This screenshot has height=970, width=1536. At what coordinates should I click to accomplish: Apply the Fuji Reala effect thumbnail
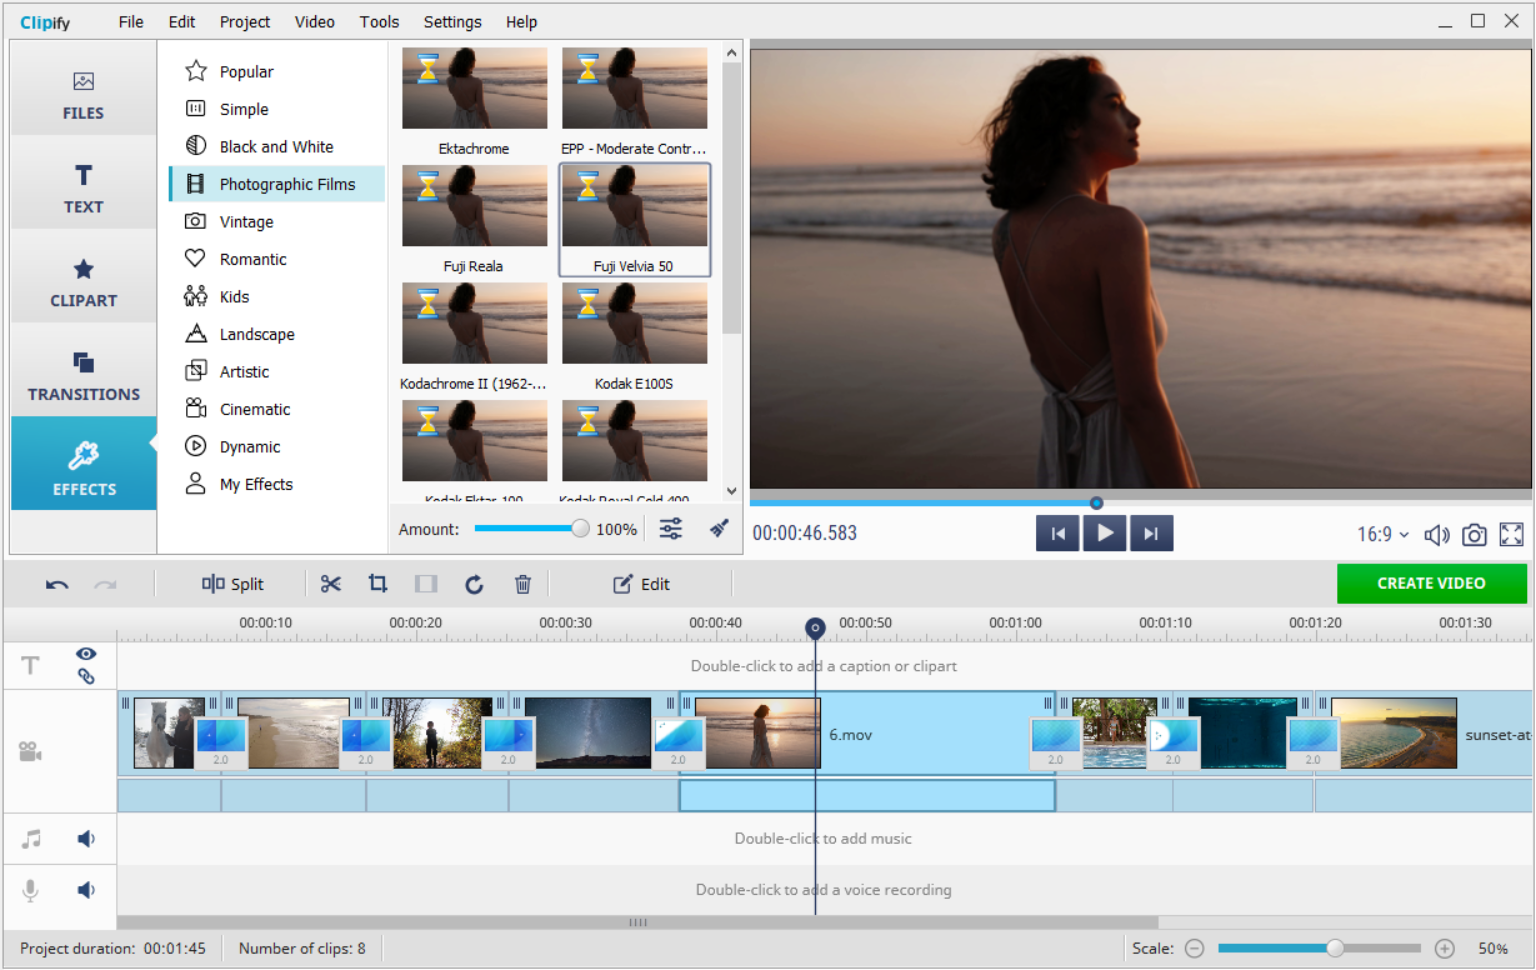click(474, 206)
